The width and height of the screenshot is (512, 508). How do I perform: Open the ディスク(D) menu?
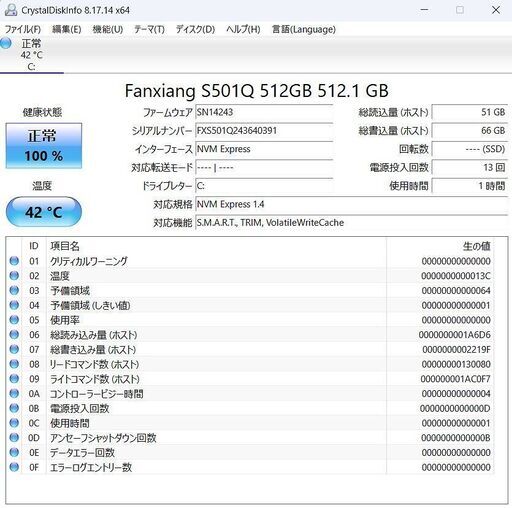(x=195, y=29)
